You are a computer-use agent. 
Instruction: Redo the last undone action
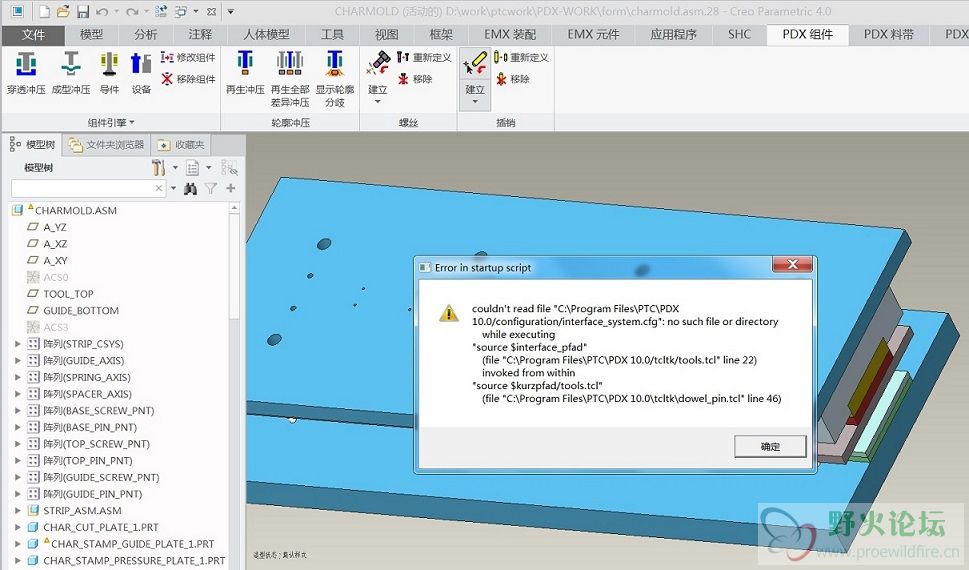pos(132,11)
